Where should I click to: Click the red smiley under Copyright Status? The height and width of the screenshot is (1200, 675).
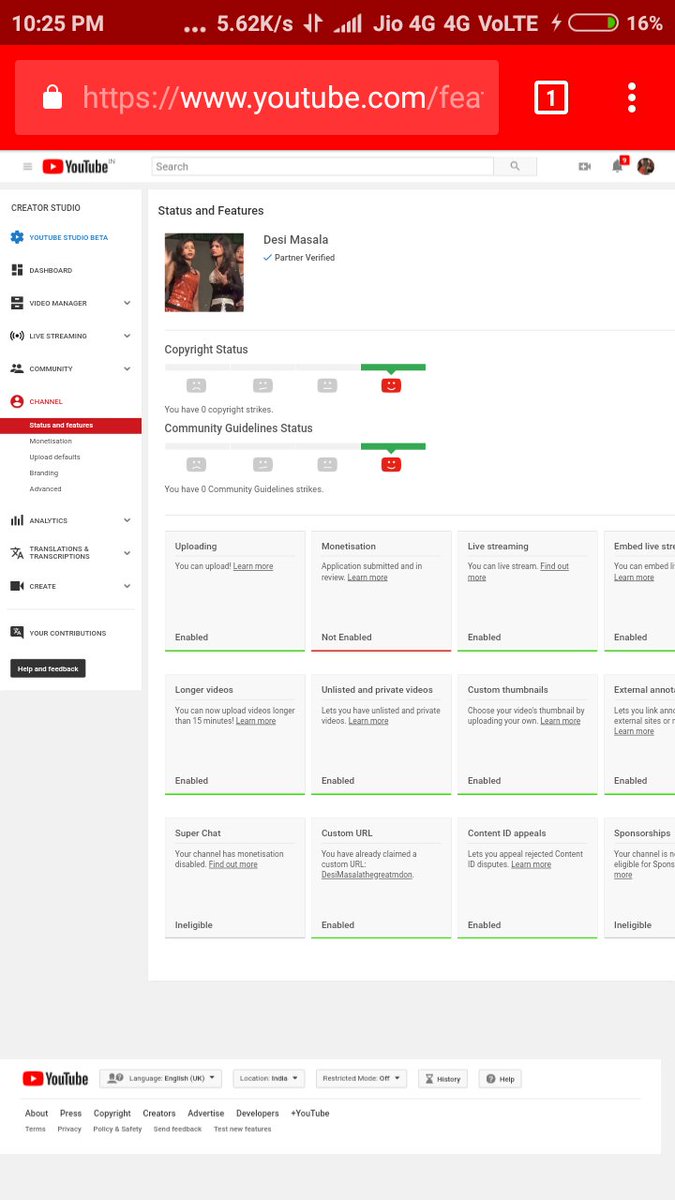coord(391,385)
